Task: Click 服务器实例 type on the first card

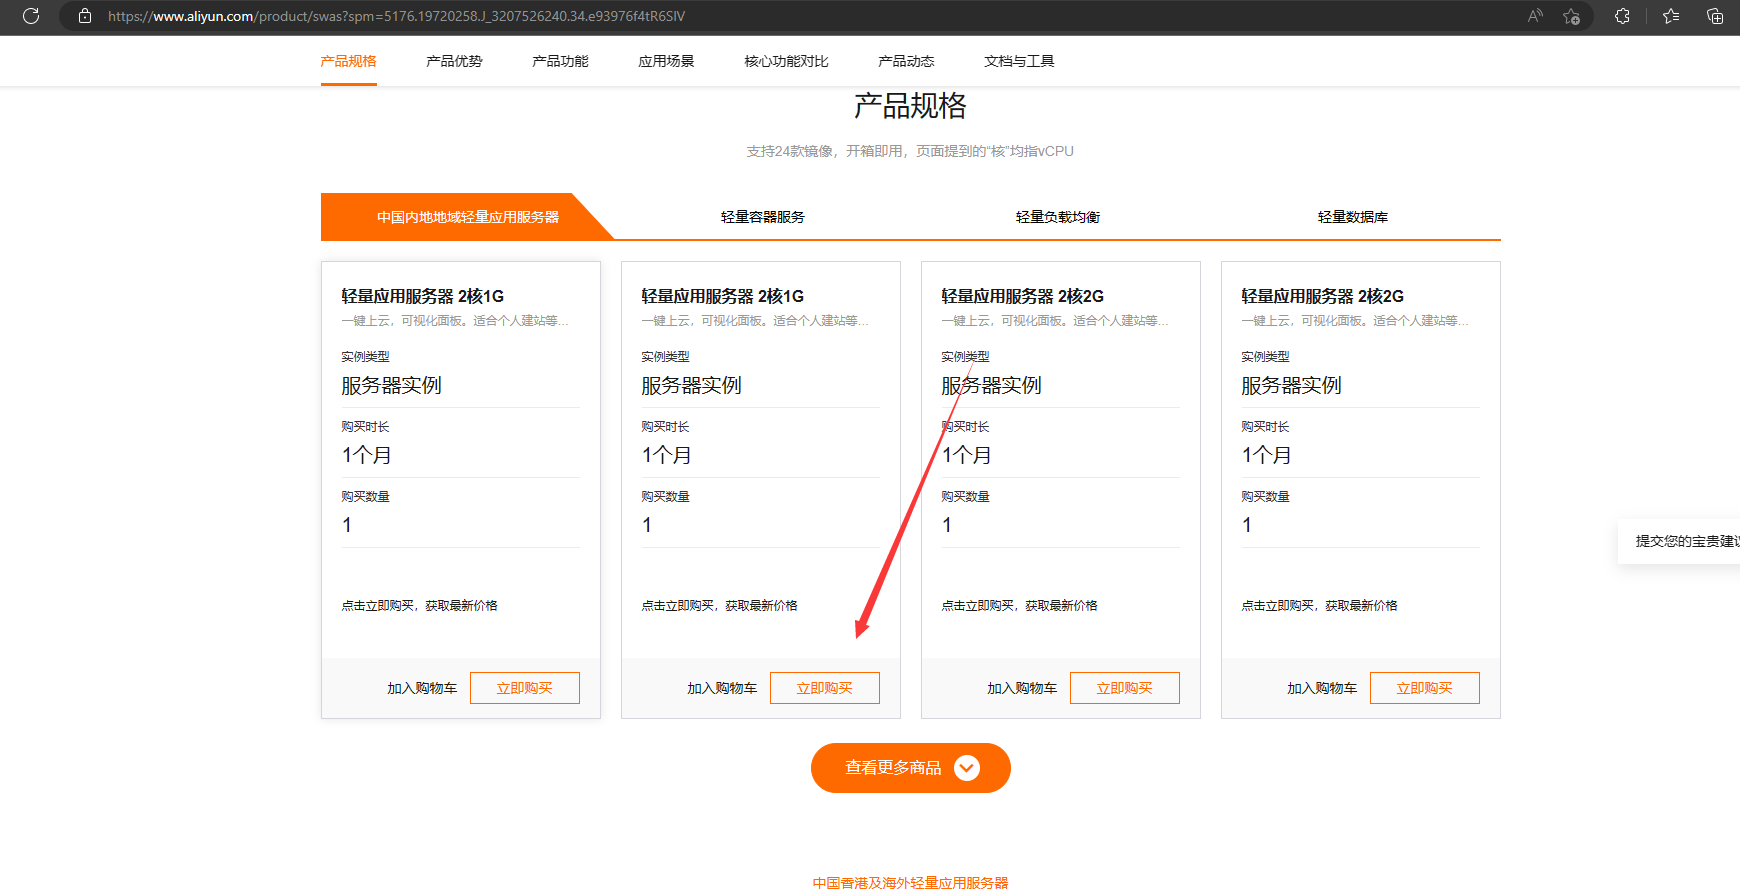Action: tap(391, 385)
